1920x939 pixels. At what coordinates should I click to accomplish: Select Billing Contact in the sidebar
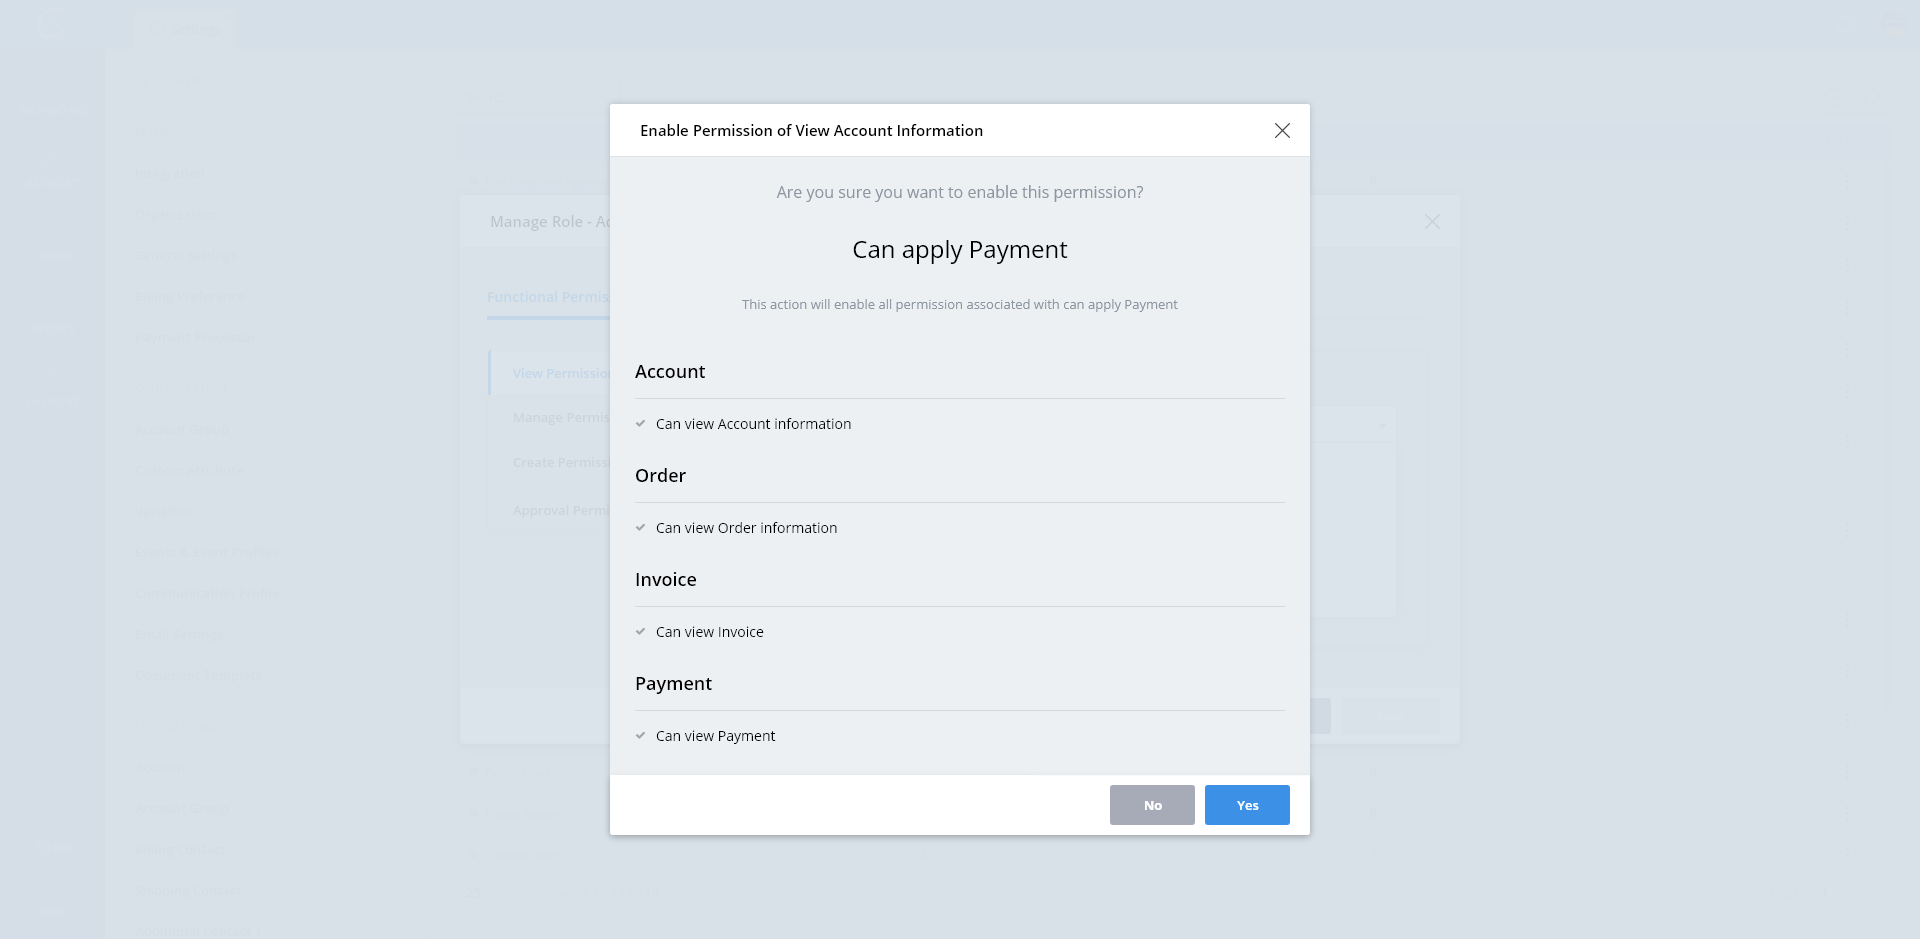pyautogui.click(x=180, y=850)
